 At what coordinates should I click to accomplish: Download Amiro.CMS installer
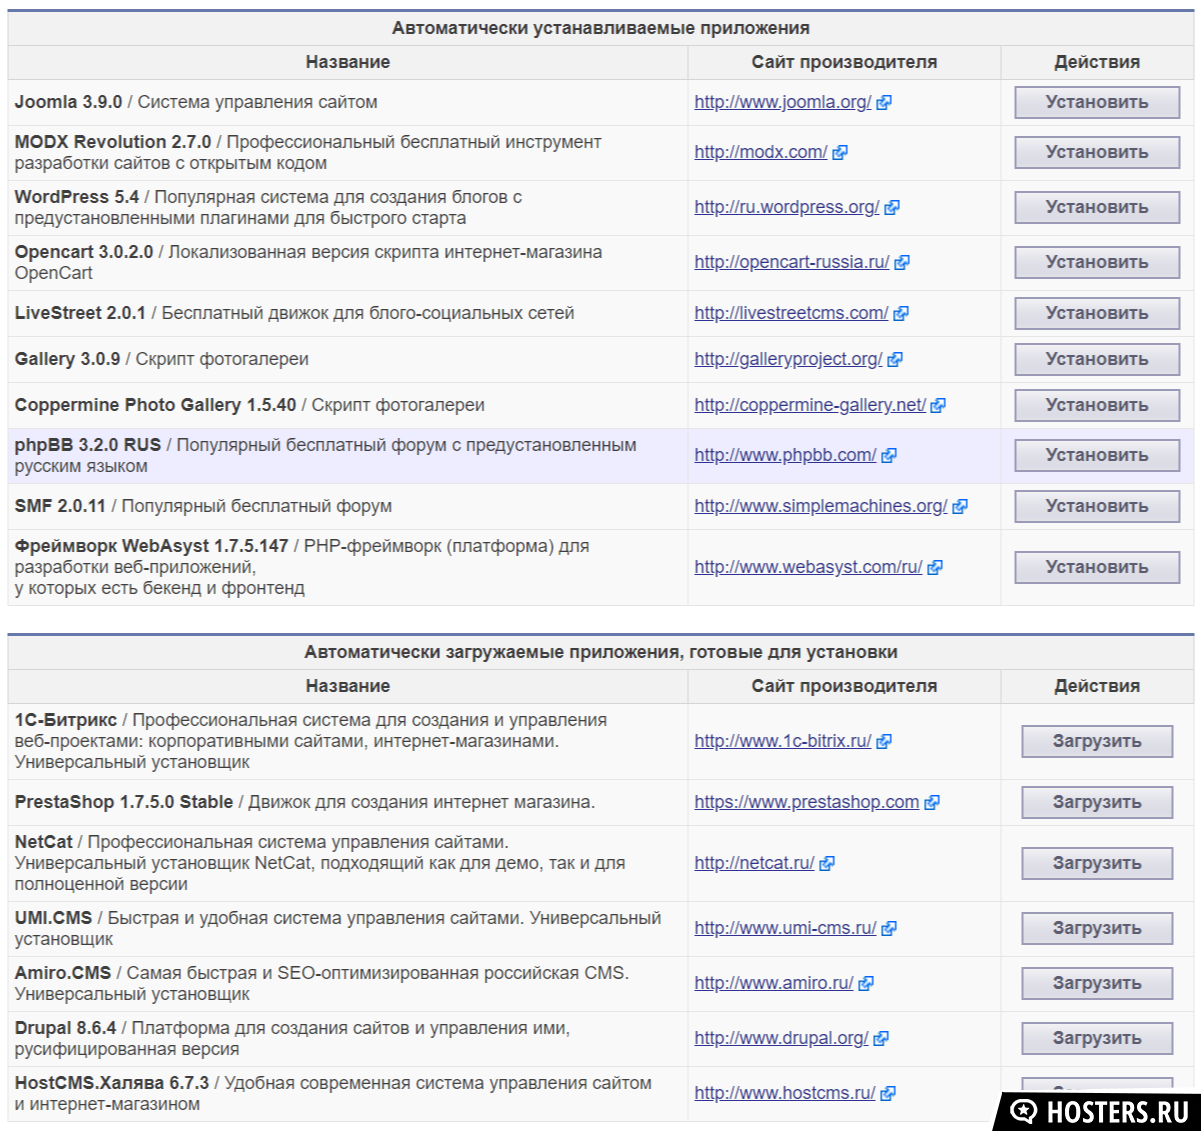pos(1097,983)
